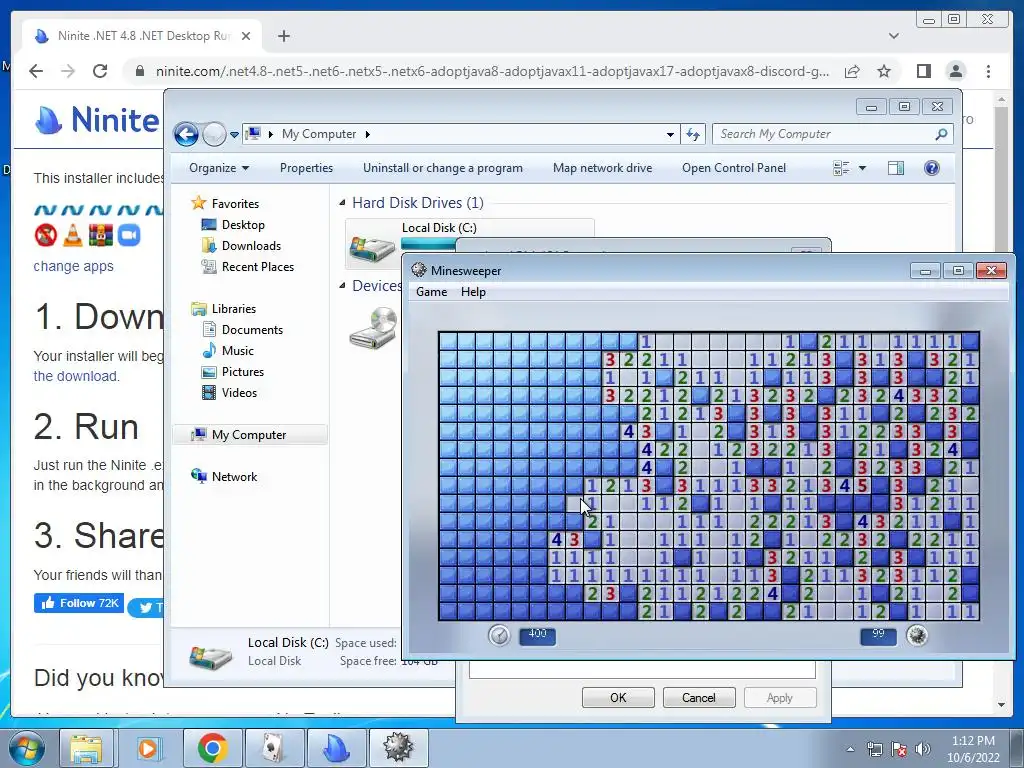Click the Cancel button in Properties dialog
Screen dimensions: 1024x768
tap(699, 697)
